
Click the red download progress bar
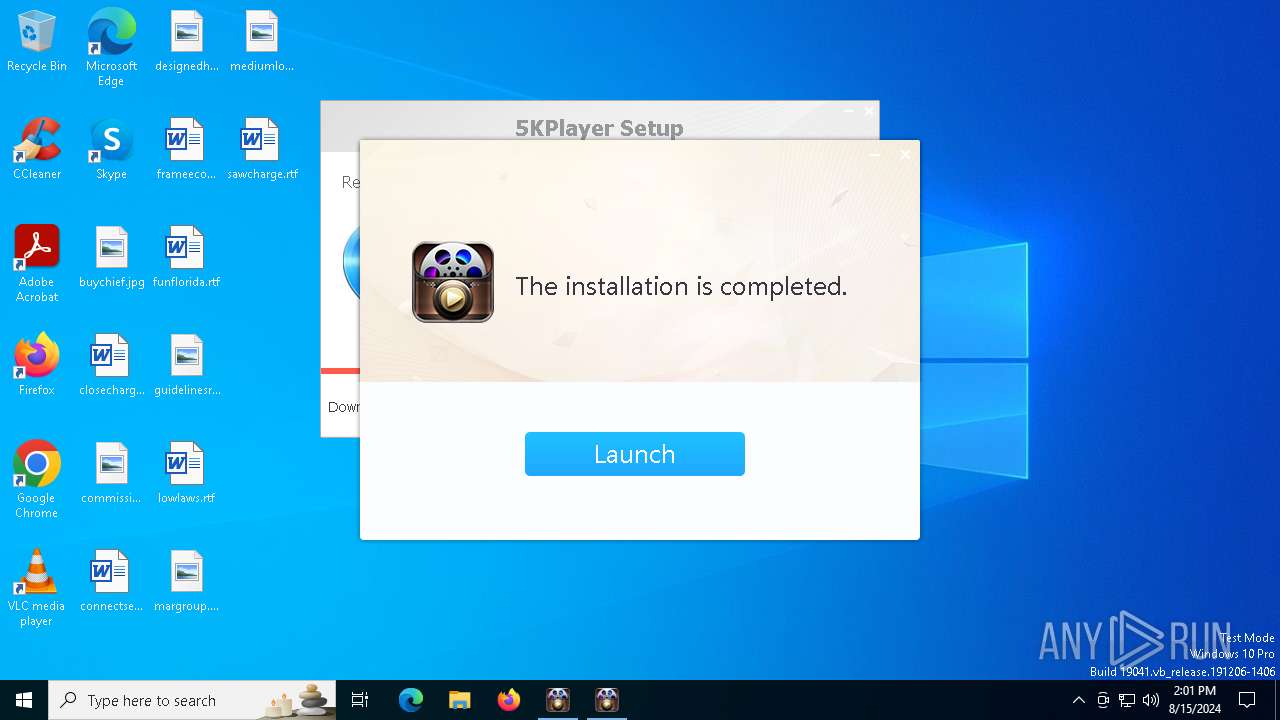[340, 371]
